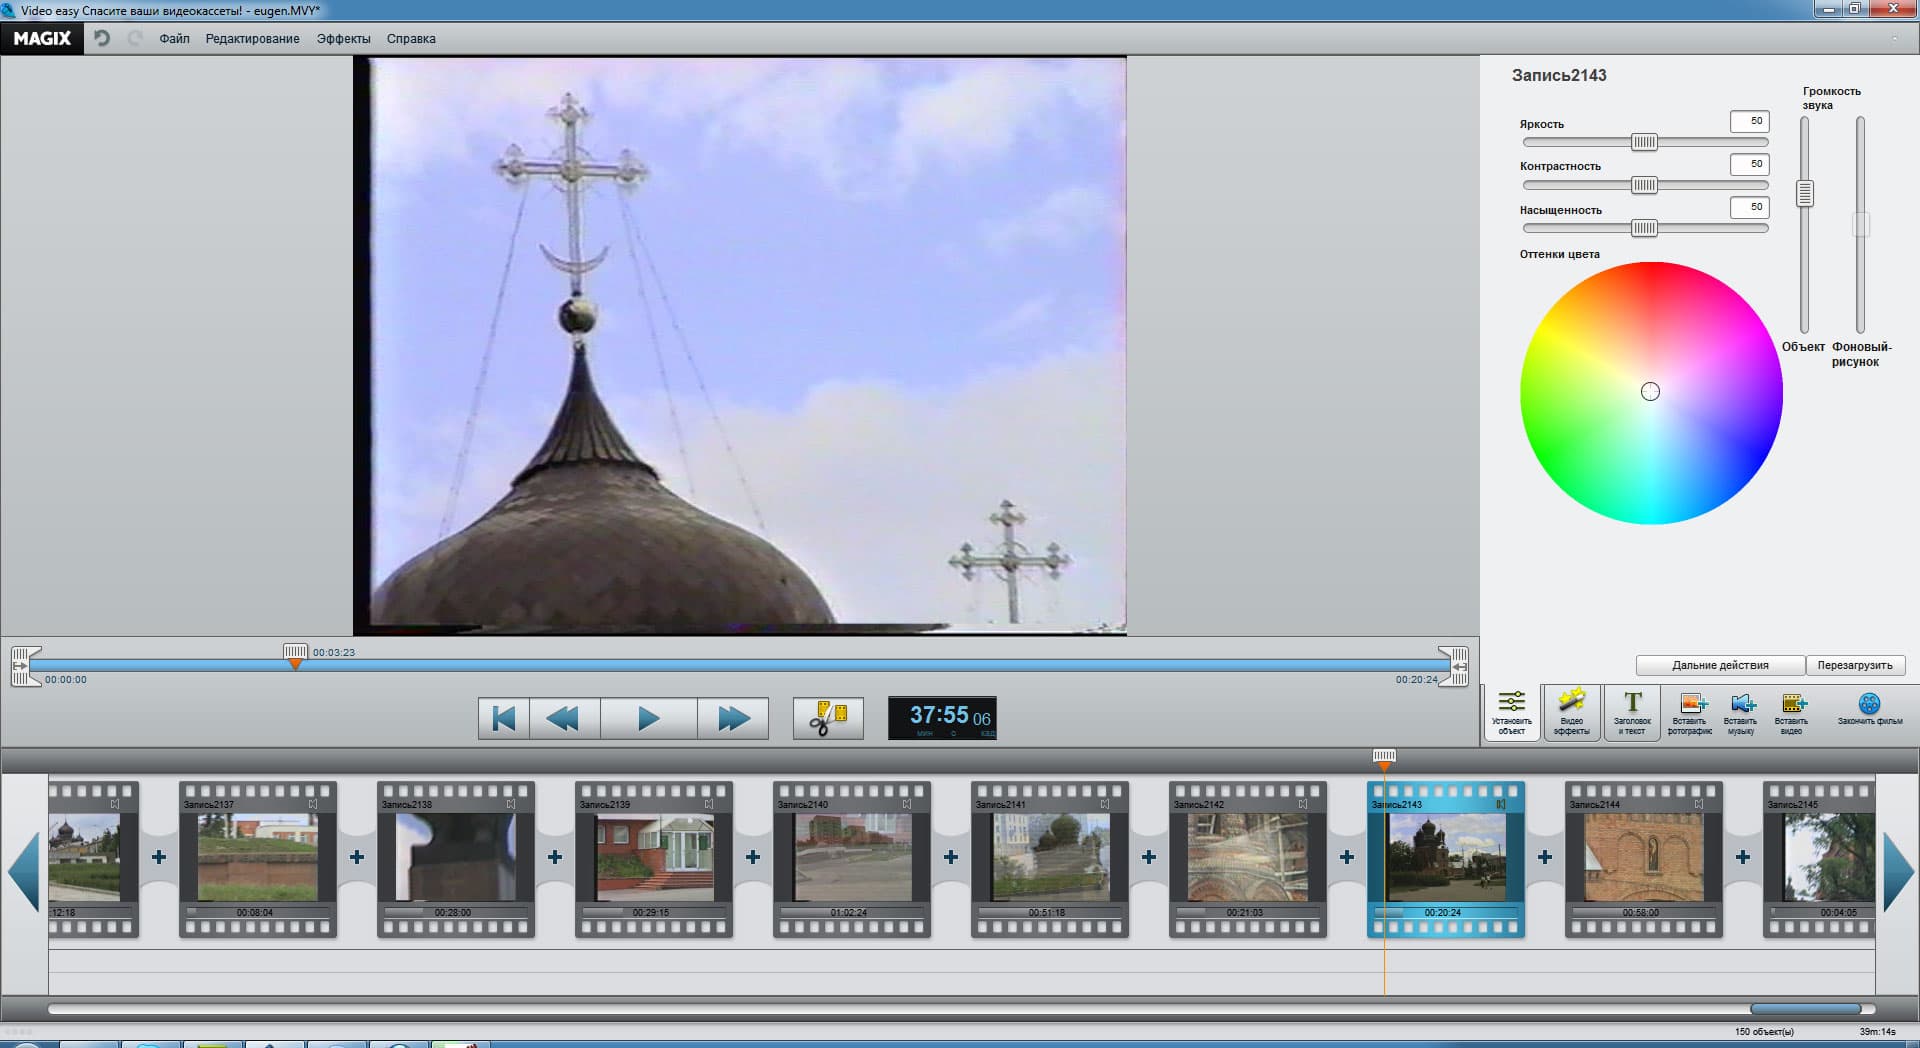Click the Перезагрузить button
Viewport: 1920px width, 1048px height.
[1854, 665]
